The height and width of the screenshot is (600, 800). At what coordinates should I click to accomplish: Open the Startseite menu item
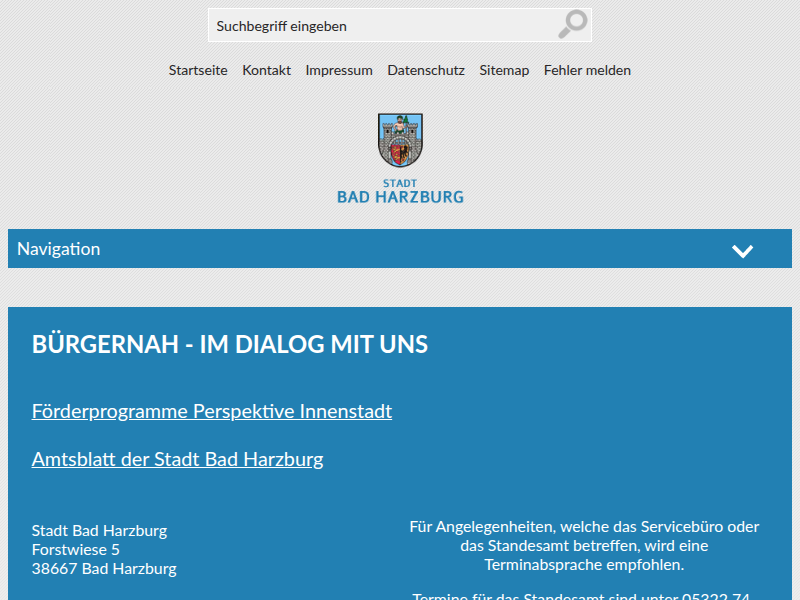click(198, 70)
